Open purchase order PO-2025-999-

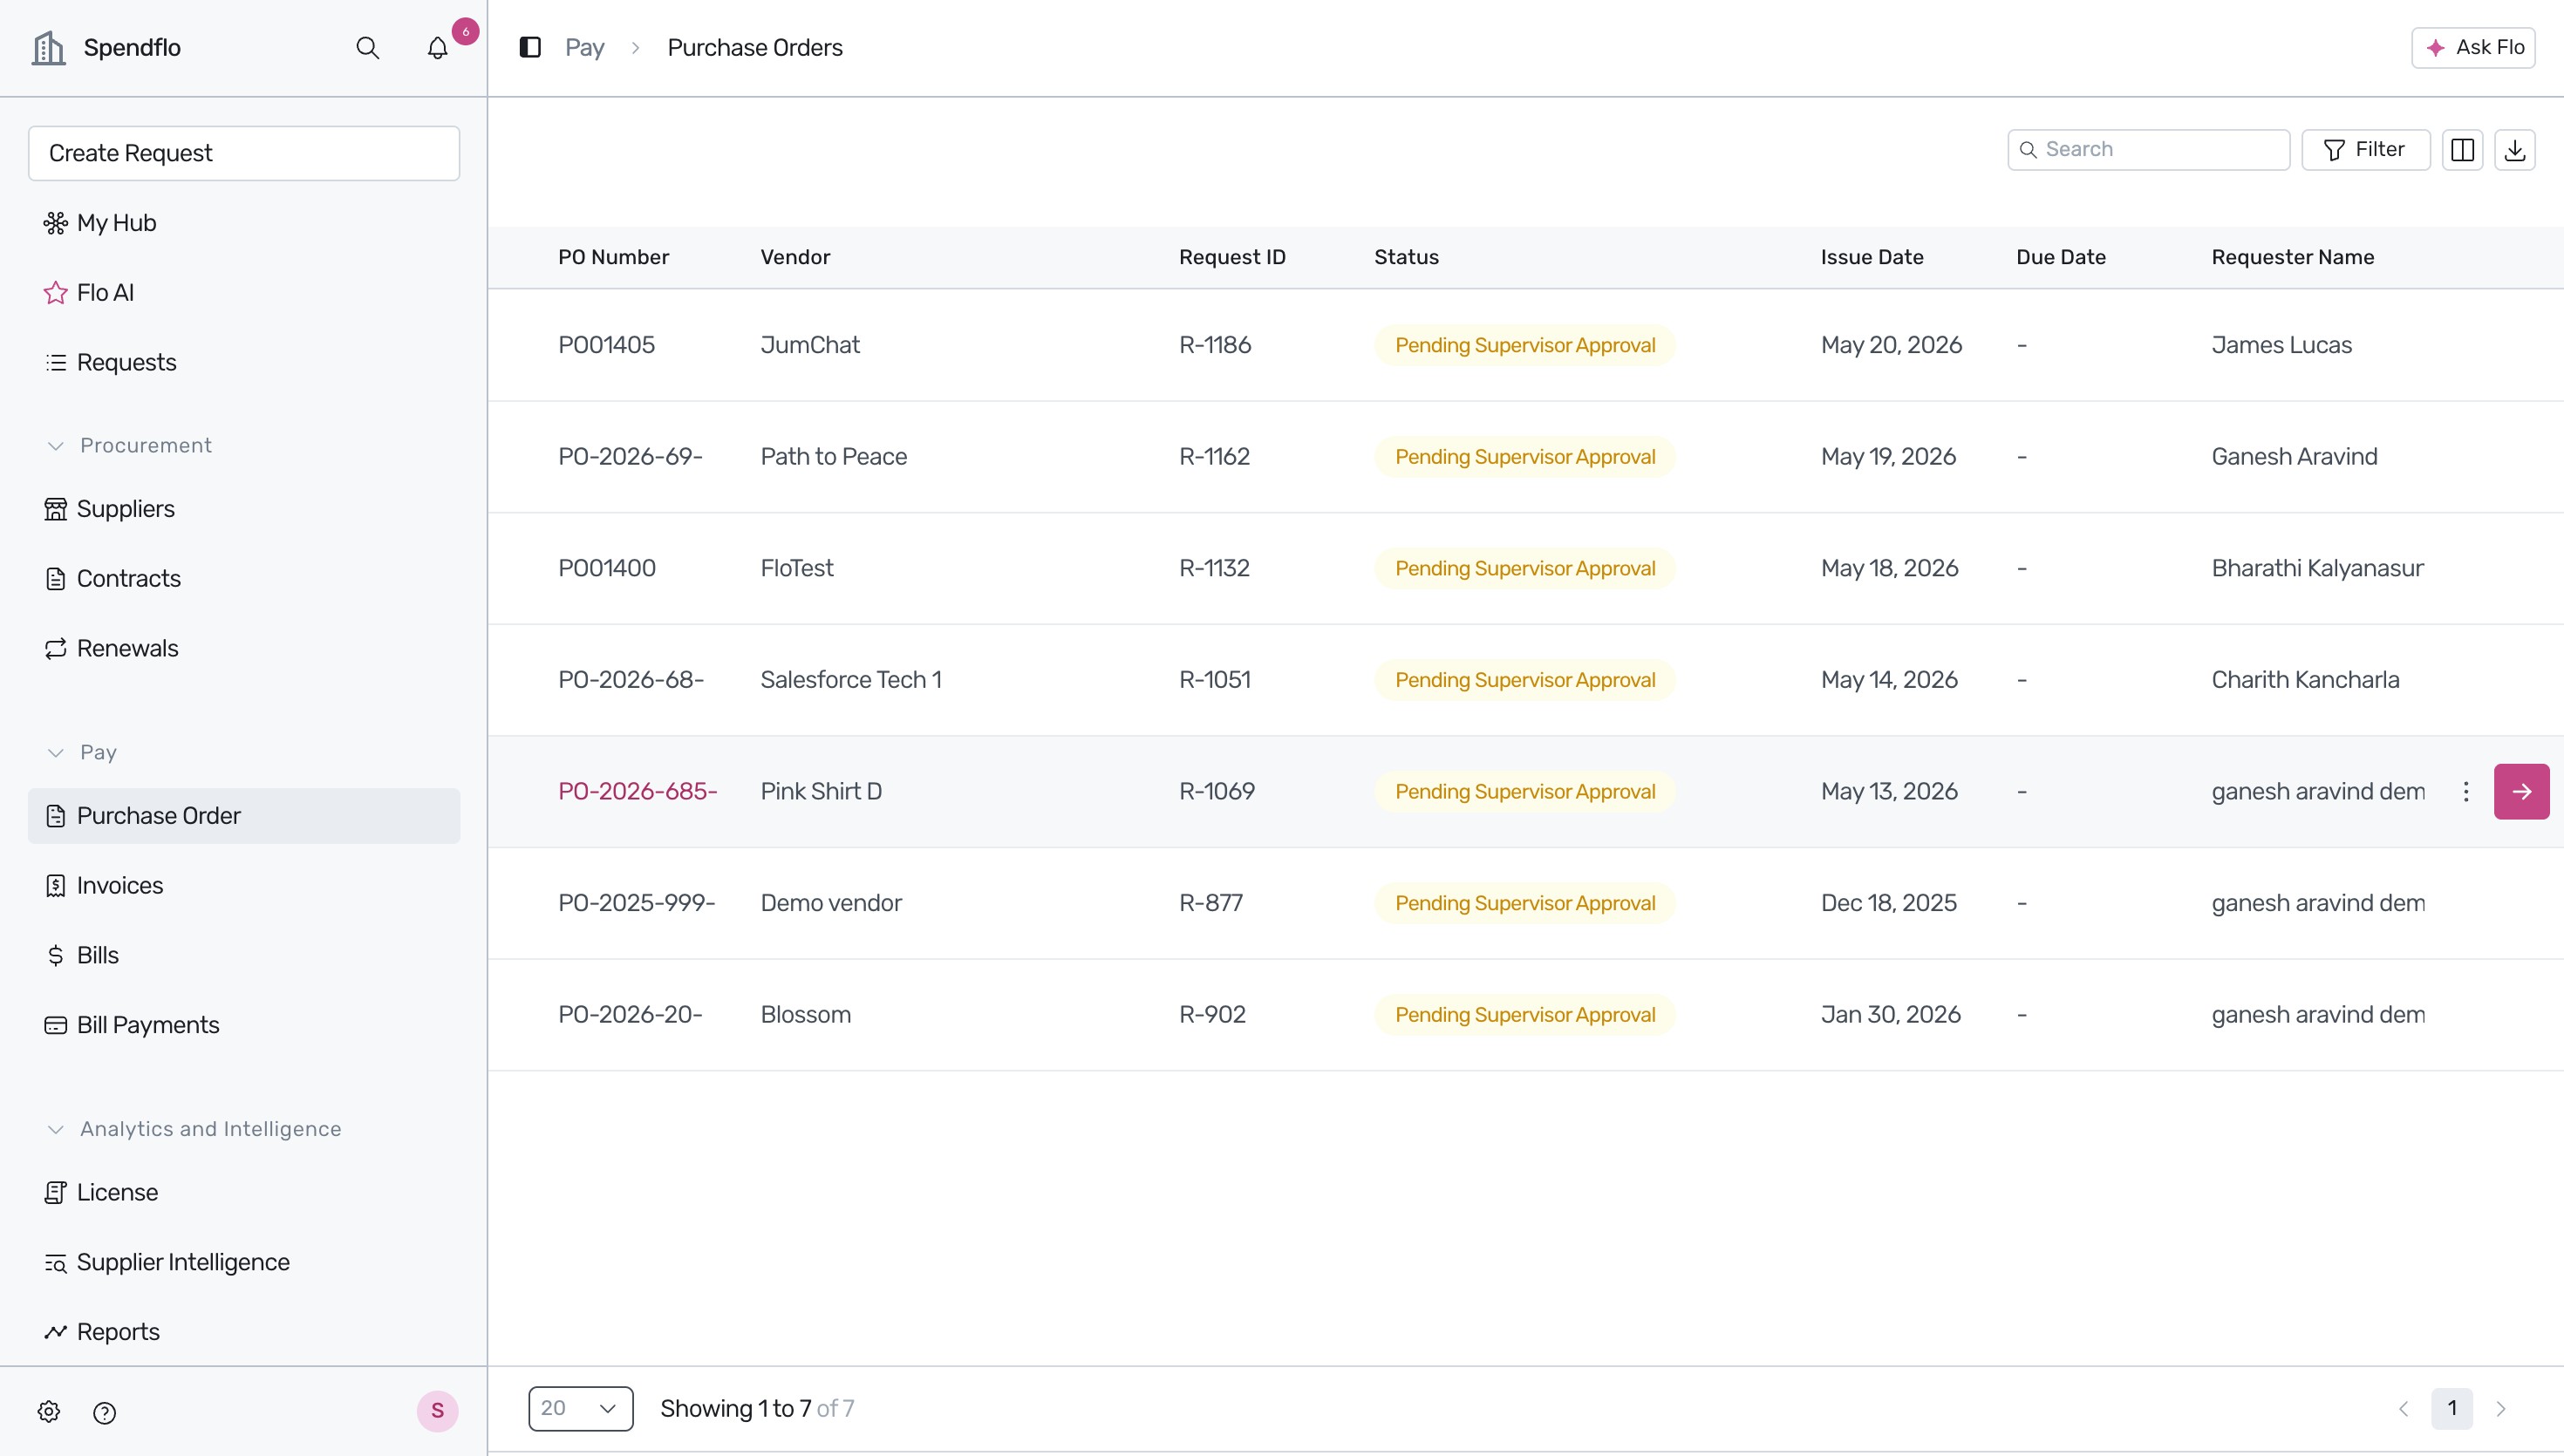click(636, 903)
